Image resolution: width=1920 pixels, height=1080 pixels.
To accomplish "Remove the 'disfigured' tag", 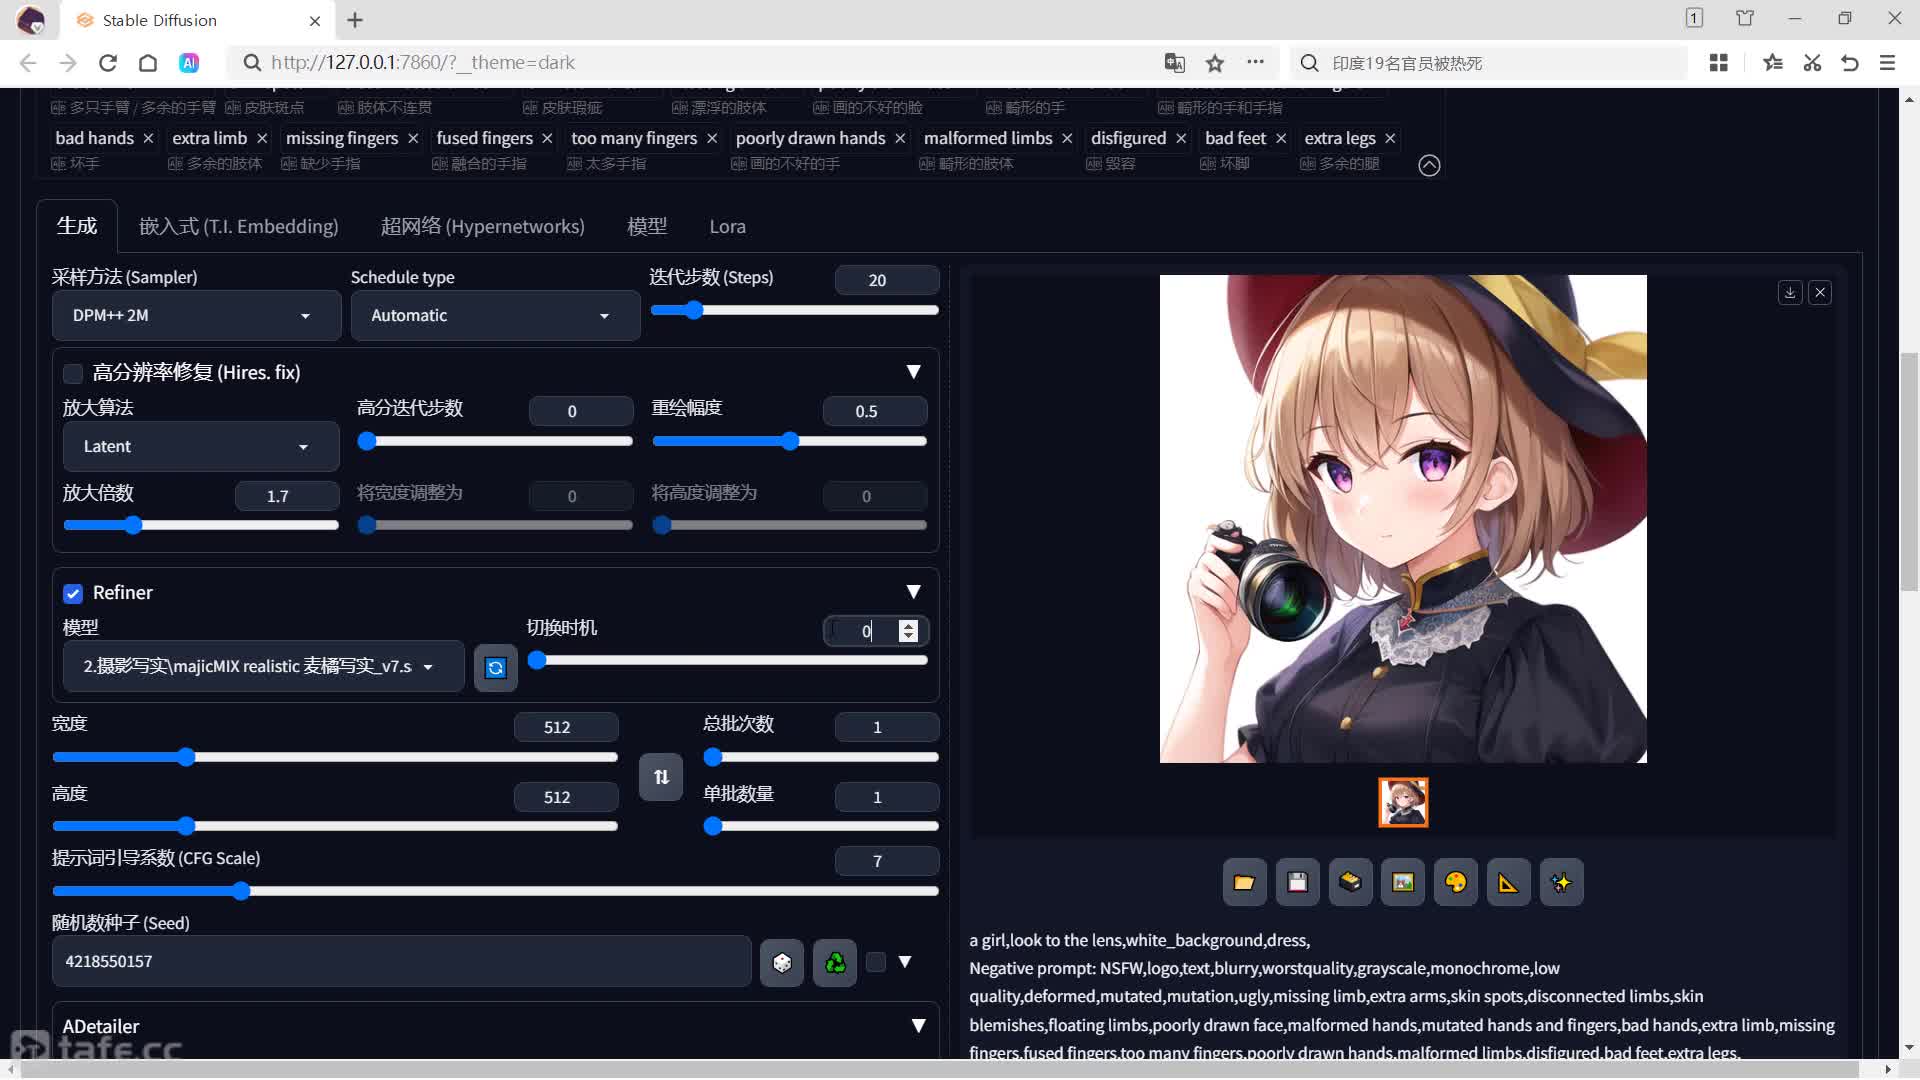I will click(1181, 138).
